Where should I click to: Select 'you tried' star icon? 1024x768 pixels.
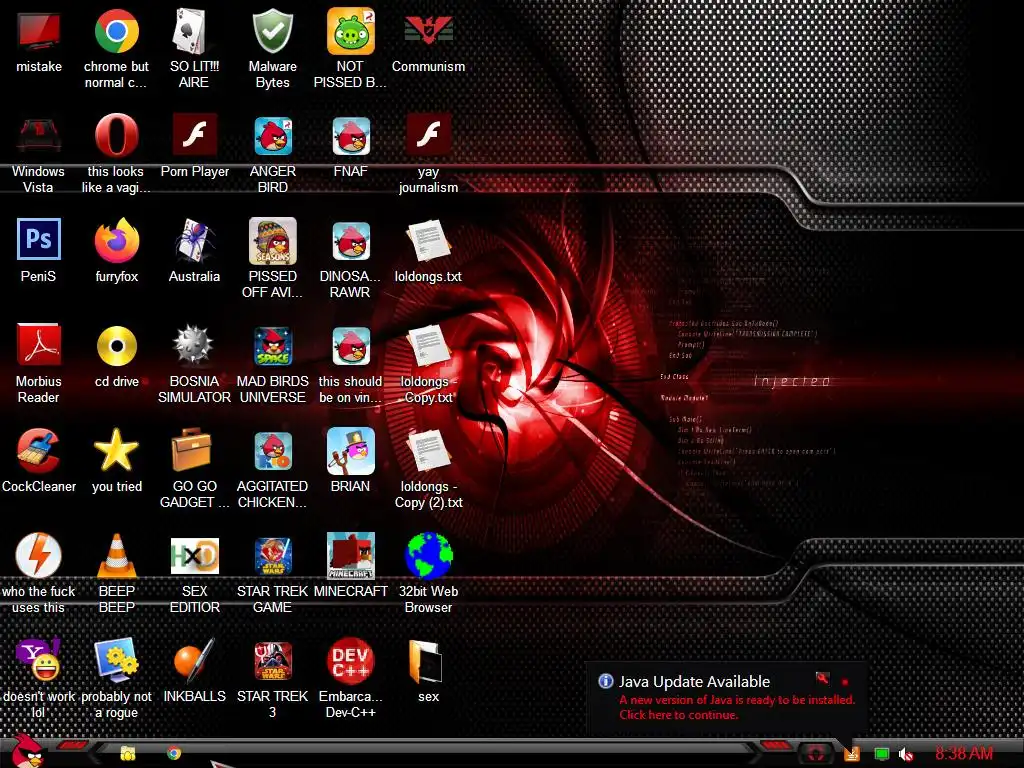pos(116,451)
